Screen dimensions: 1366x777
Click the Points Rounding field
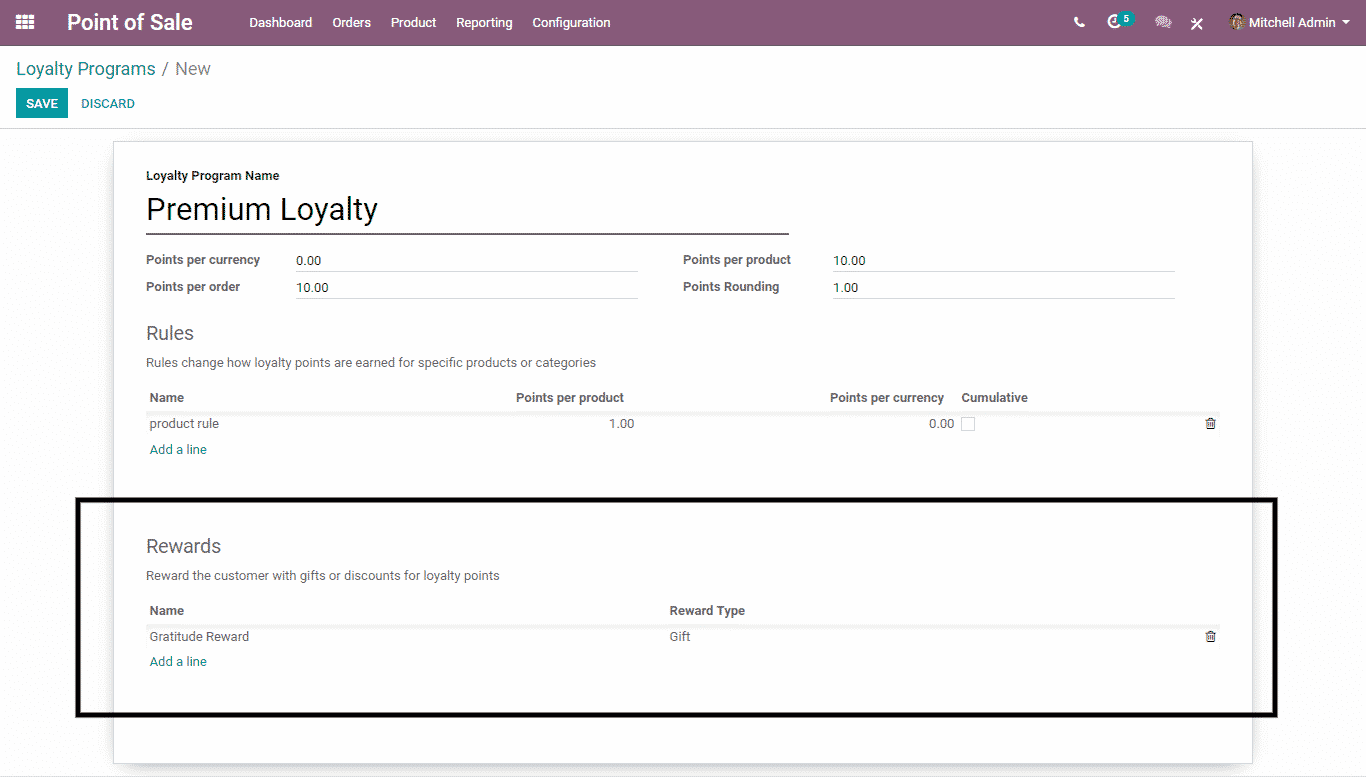(x=1003, y=287)
